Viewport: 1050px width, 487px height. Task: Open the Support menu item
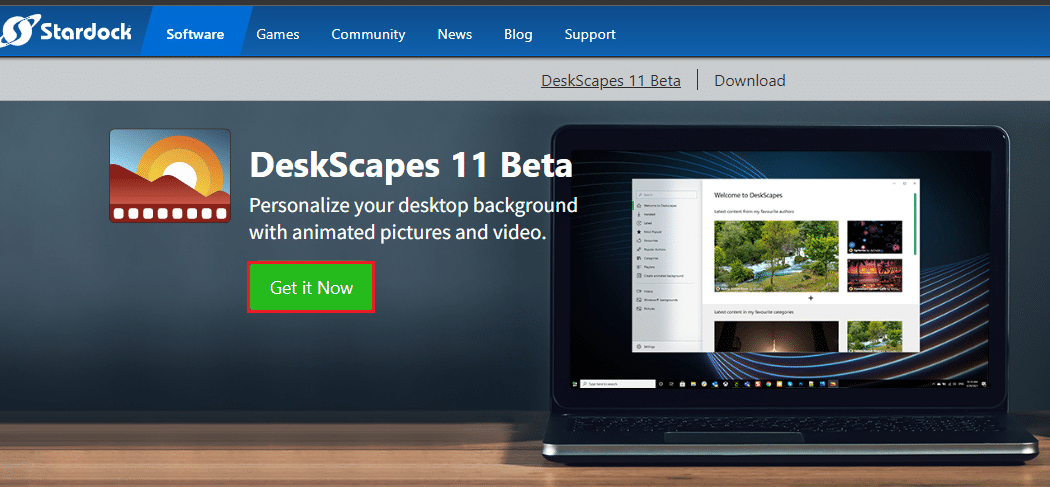[590, 34]
